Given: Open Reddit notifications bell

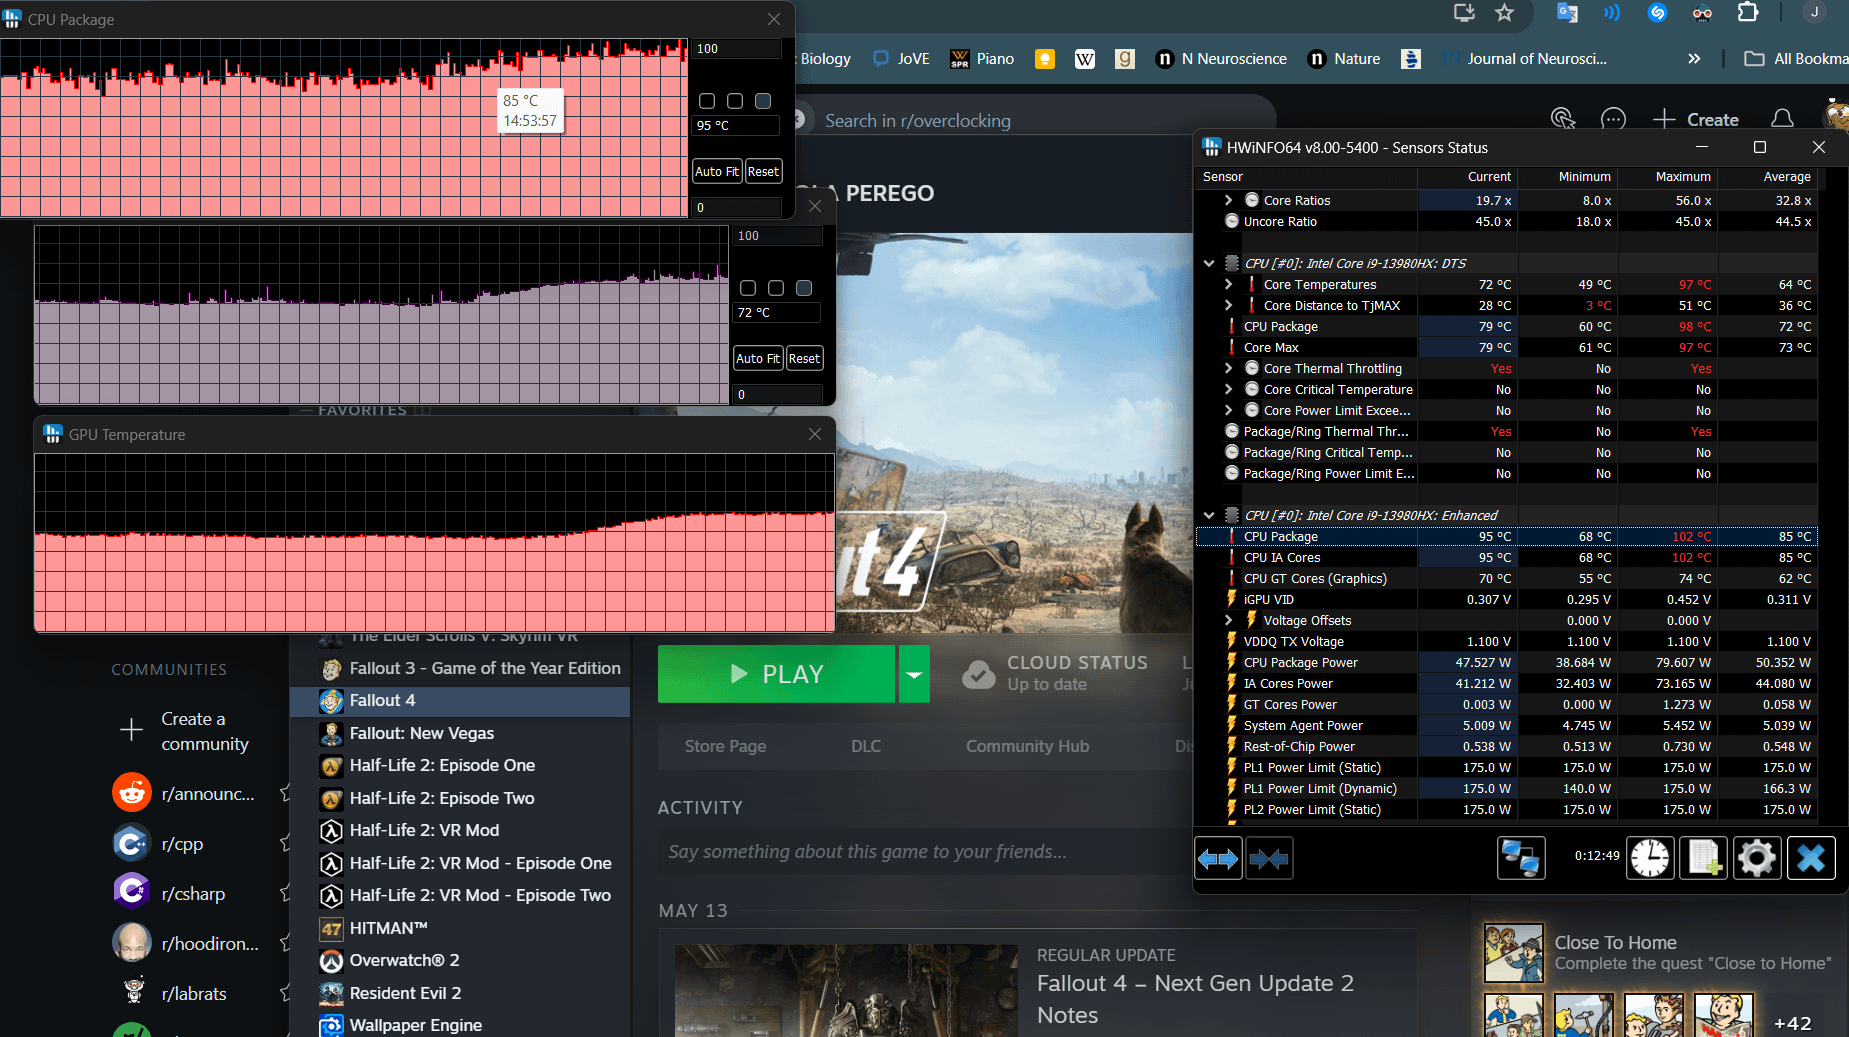Looking at the screenshot, I should tap(1782, 119).
